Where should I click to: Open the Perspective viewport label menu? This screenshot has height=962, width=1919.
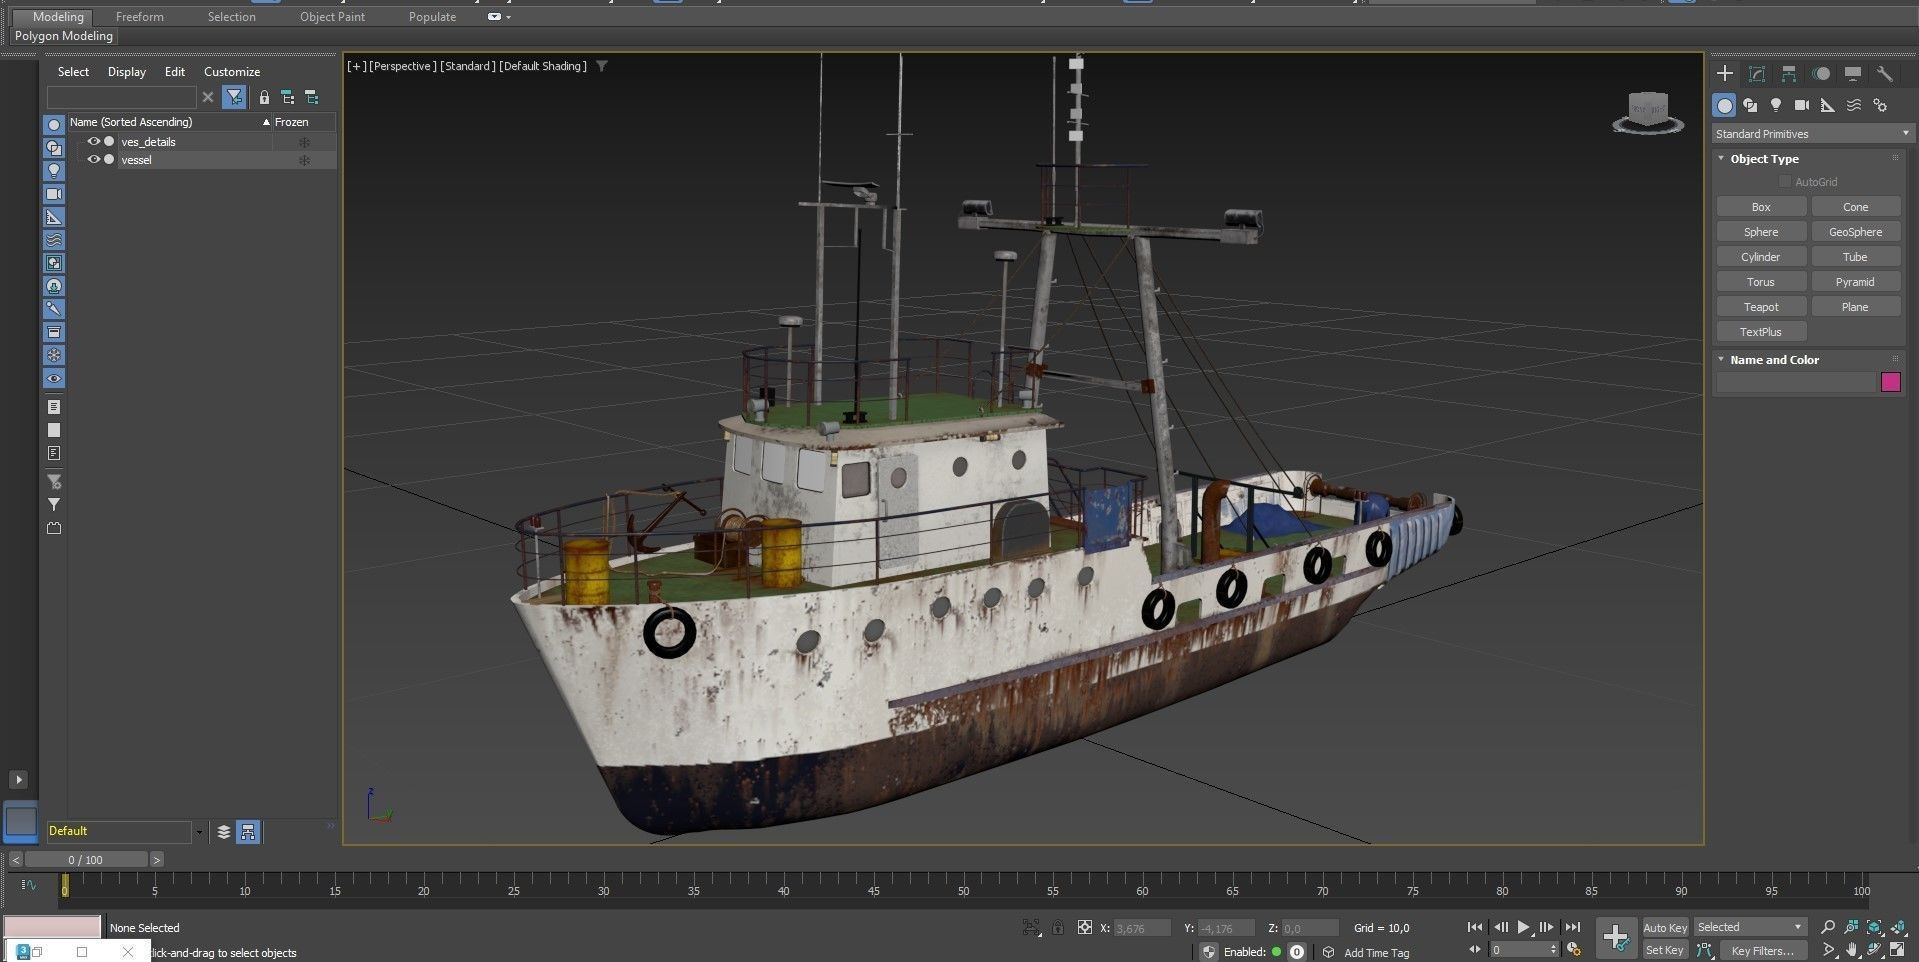tap(402, 66)
